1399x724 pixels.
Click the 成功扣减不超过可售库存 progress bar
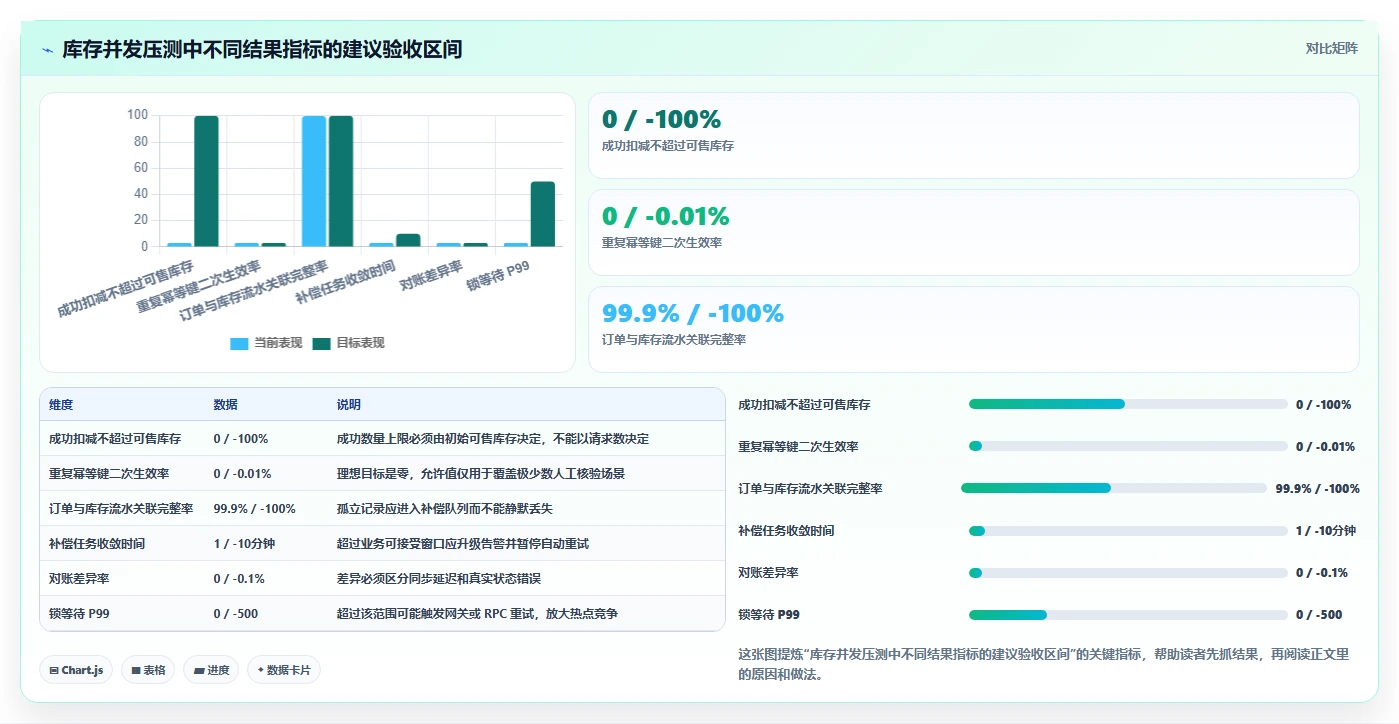point(1128,404)
